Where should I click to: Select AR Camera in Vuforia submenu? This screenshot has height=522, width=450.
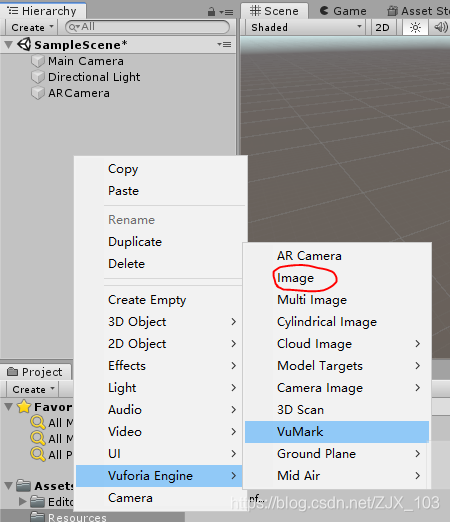(x=337, y=256)
